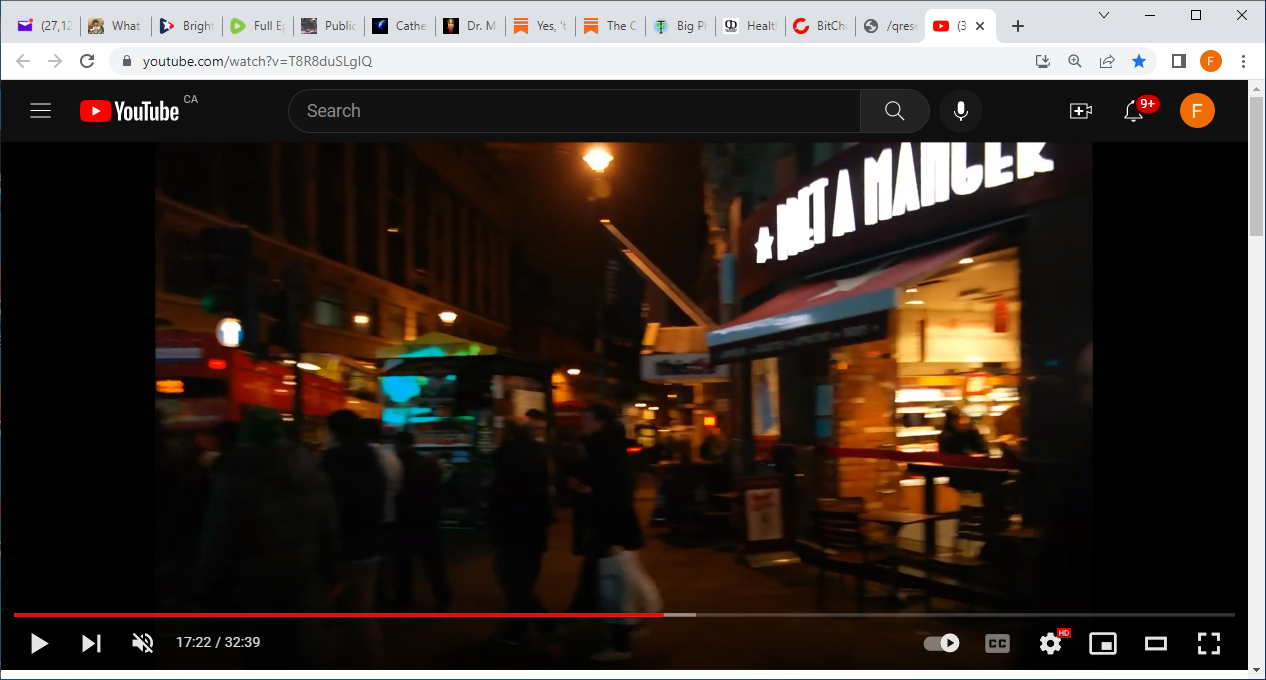The image size is (1266, 680).
Task: Click the video frame to play
Action: click(x=624, y=375)
